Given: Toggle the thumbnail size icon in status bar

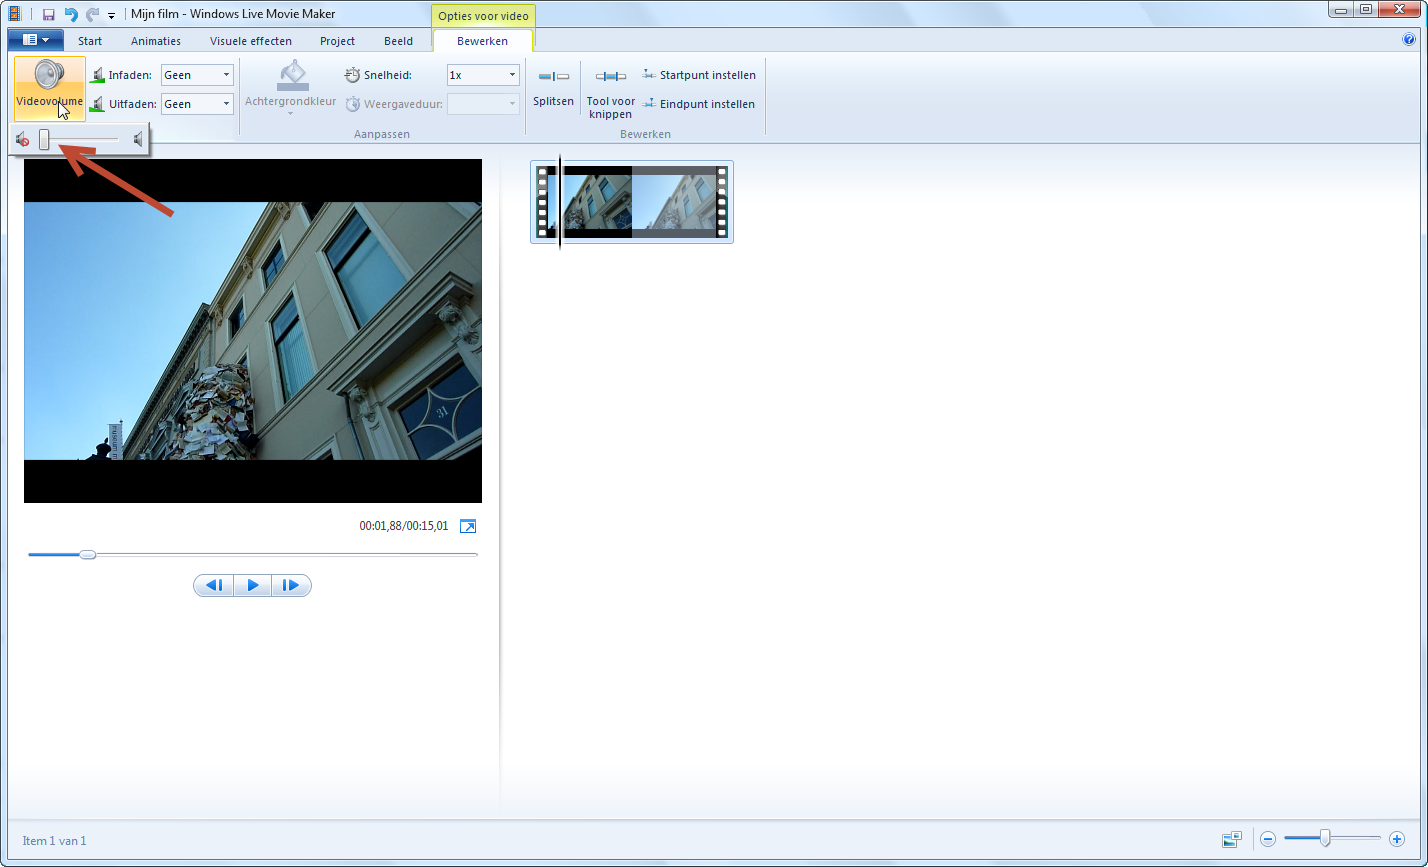Looking at the screenshot, I should tap(1231, 839).
